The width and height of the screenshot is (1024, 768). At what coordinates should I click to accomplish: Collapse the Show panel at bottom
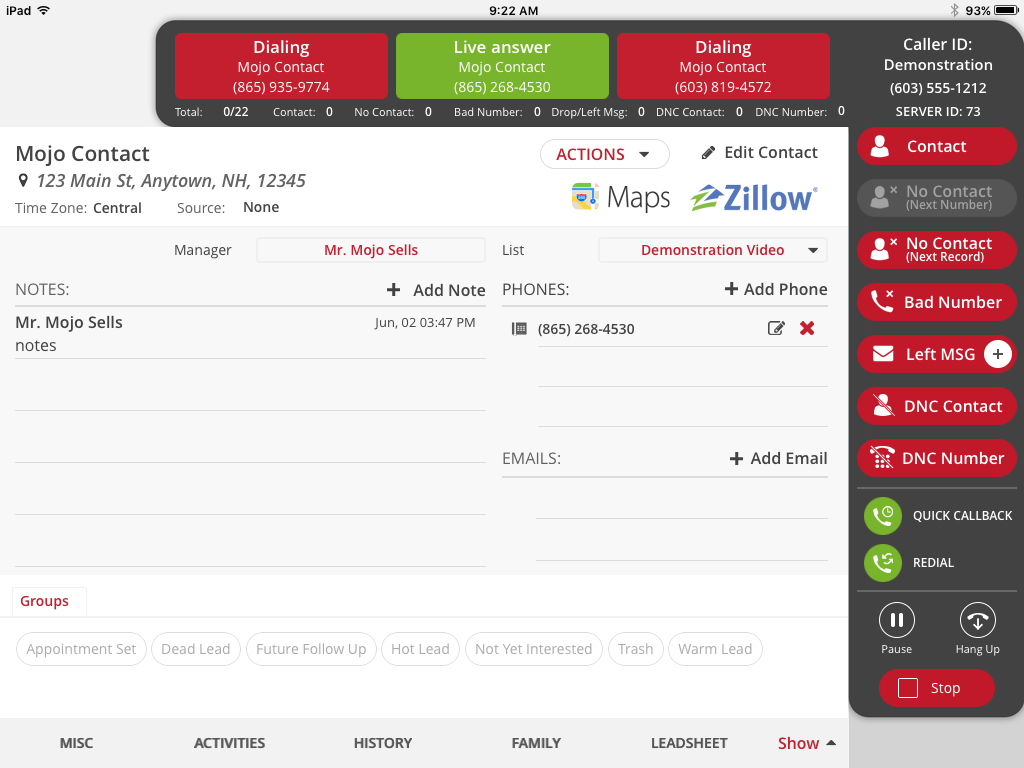pyautogui.click(x=806, y=743)
